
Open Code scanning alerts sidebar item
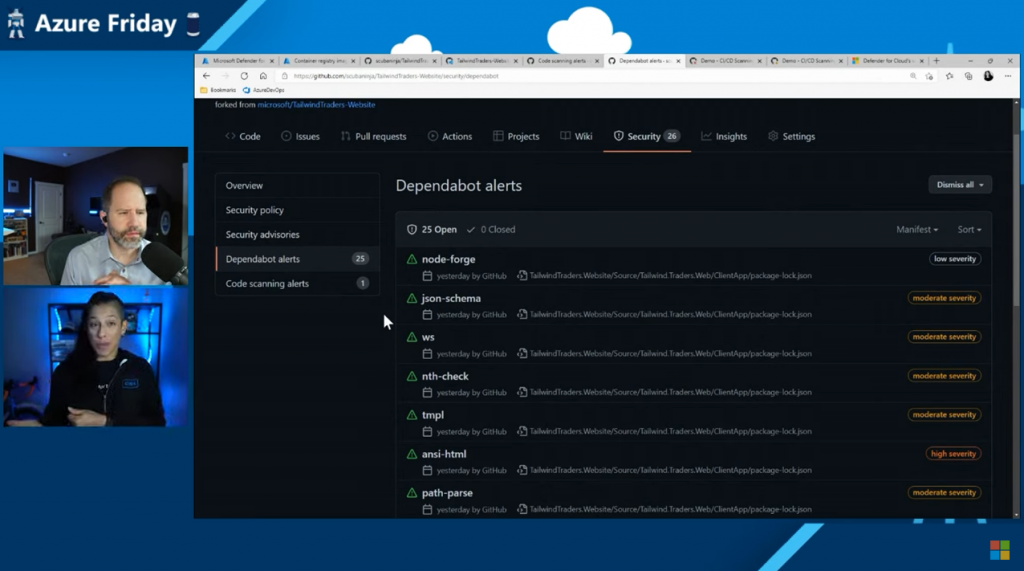coord(297,284)
